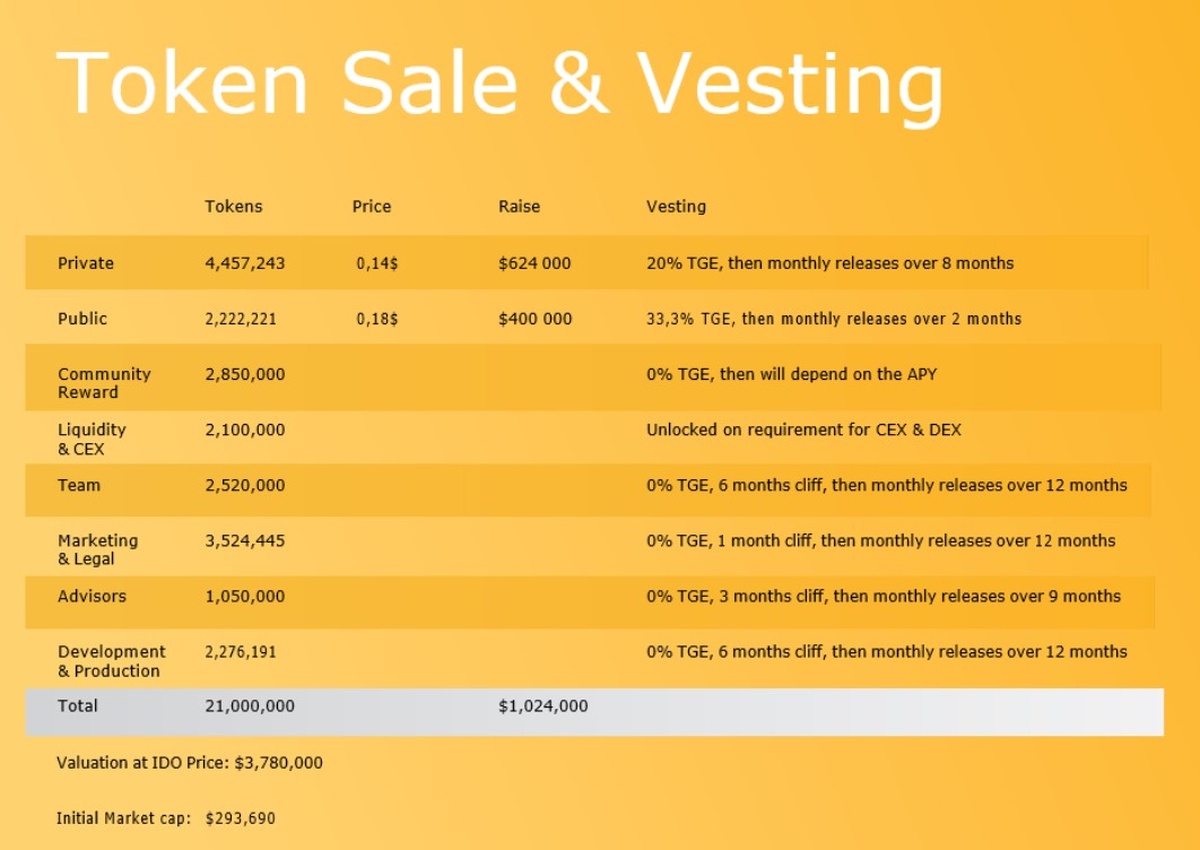1200x850 pixels.
Task: Select the Advisors 1,050,000 tokens value
Action: [245, 596]
